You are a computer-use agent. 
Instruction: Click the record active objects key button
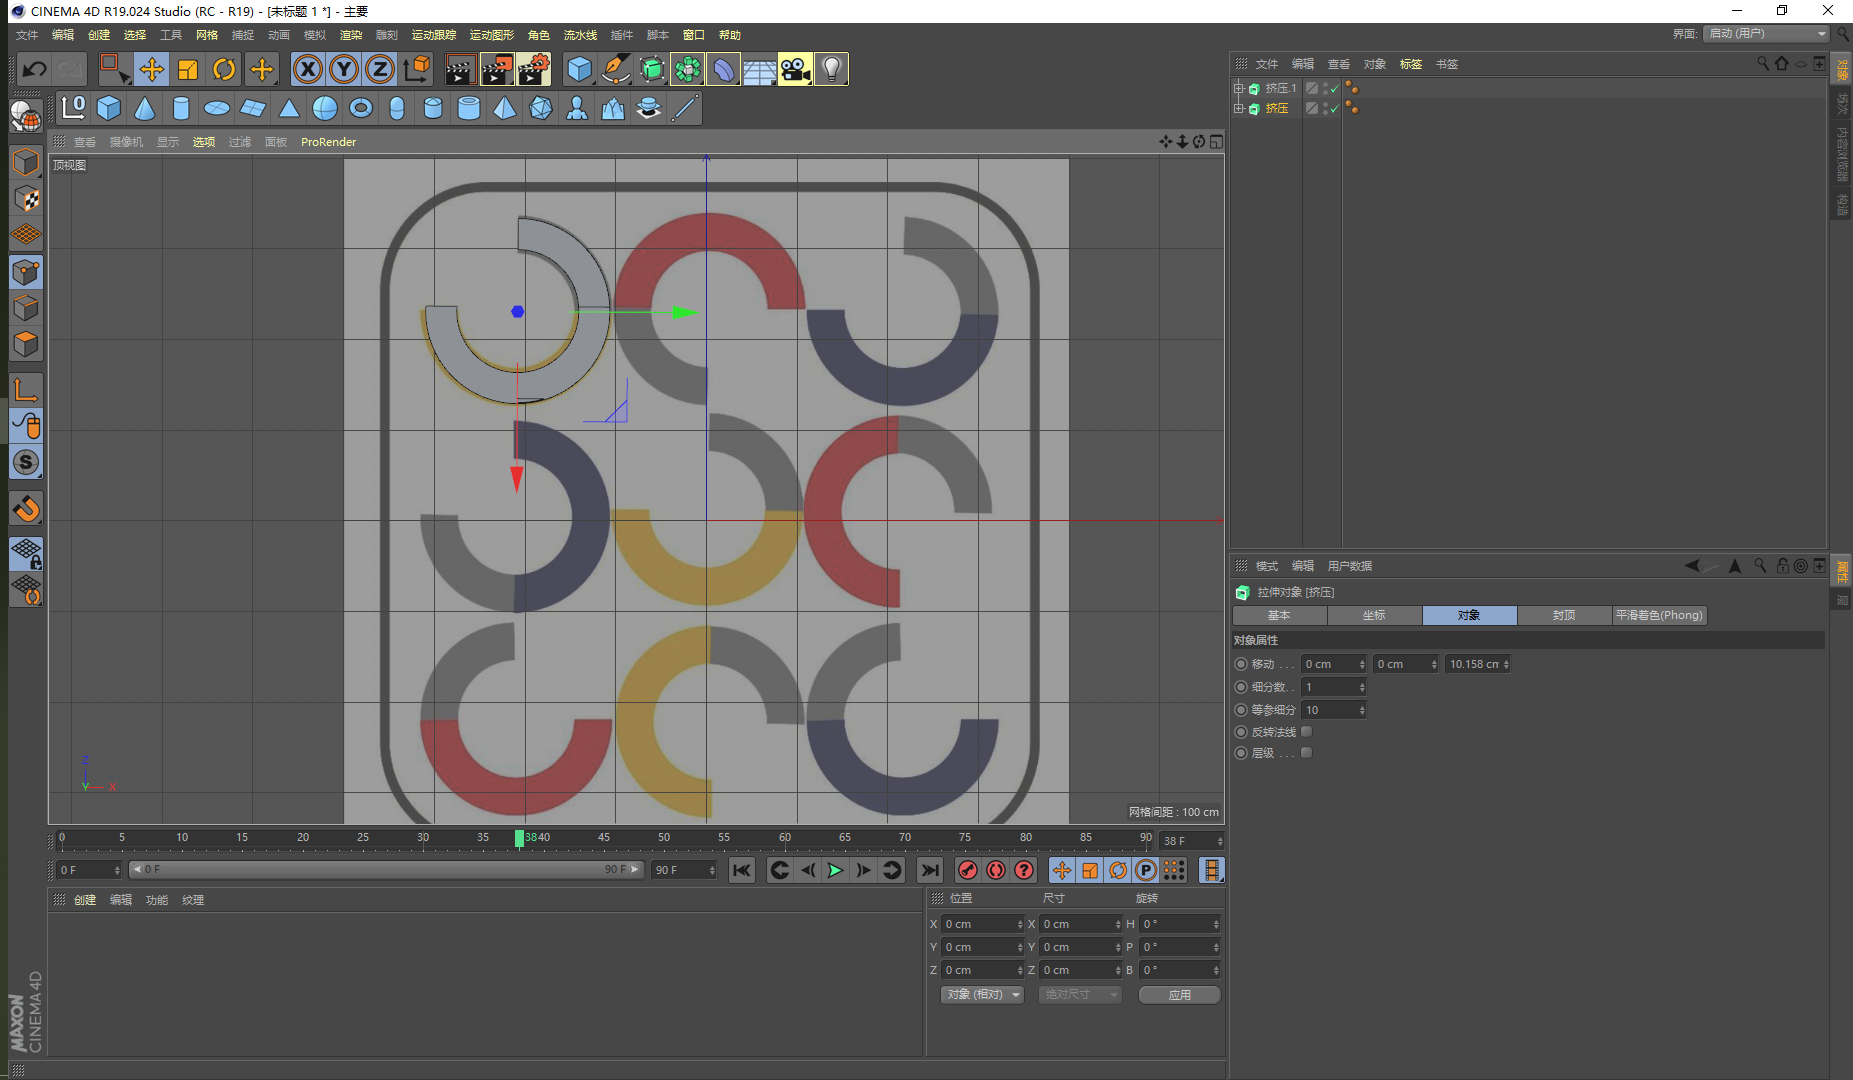coord(967,870)
